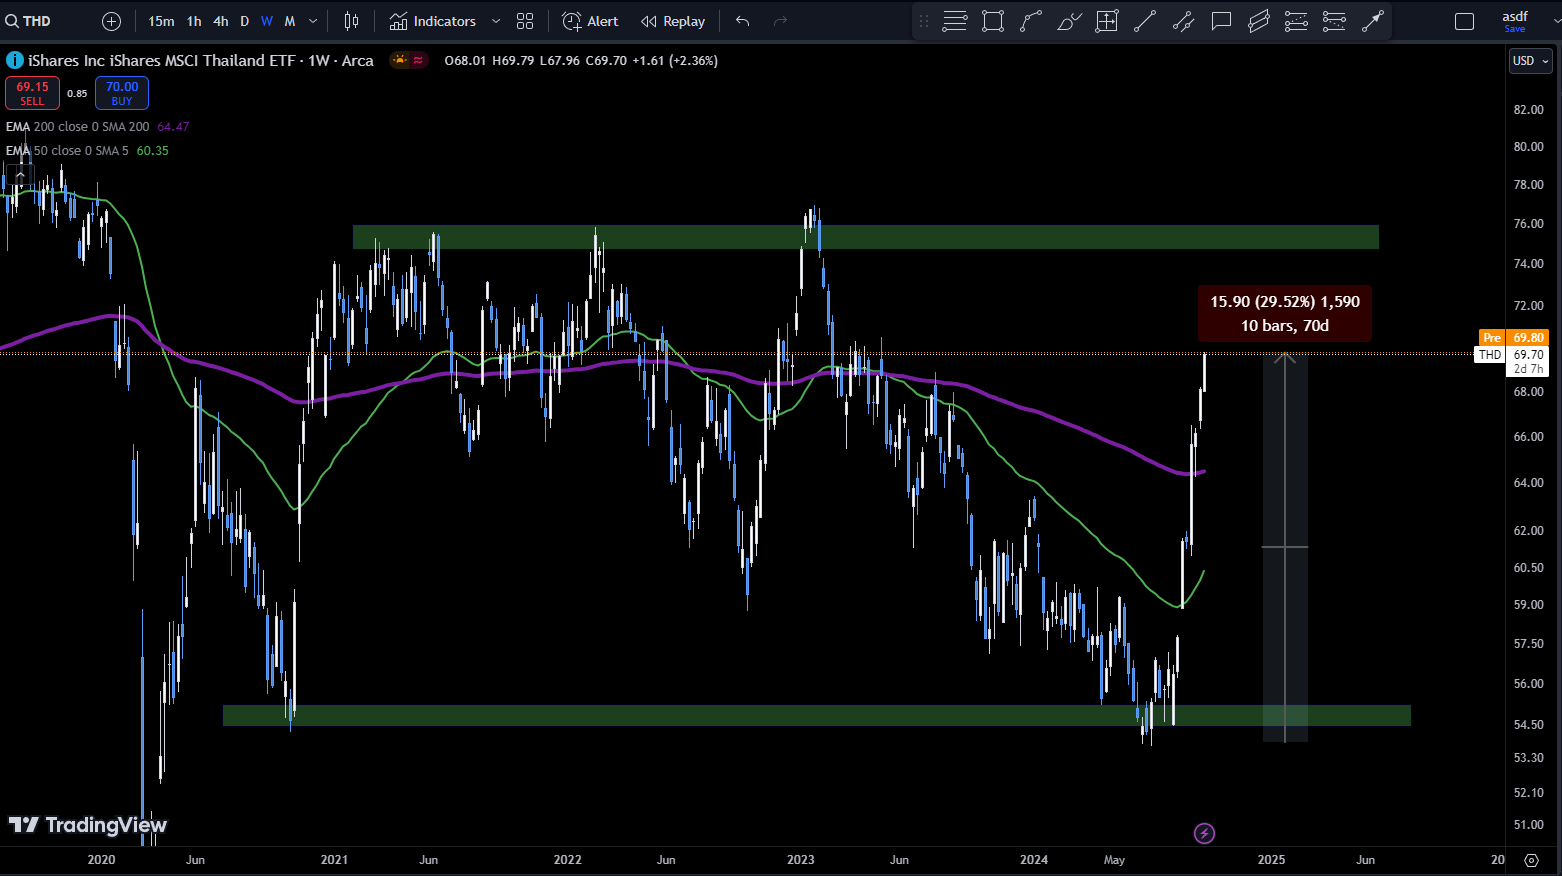Image resolution: width=1562 pixels, height=876 pixels.
Task: Switch to the Daily (D) timeframe
Action: coord(244,21)
